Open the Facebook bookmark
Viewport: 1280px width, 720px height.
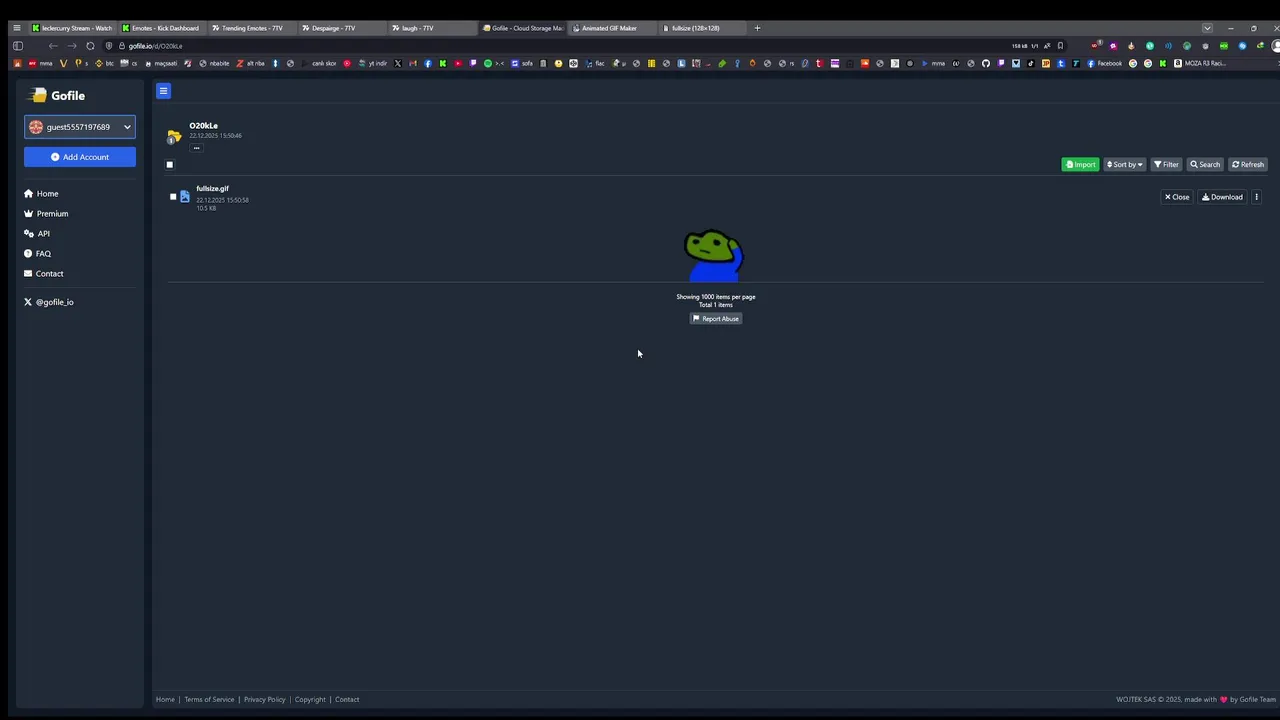[x=1104, y=63]
